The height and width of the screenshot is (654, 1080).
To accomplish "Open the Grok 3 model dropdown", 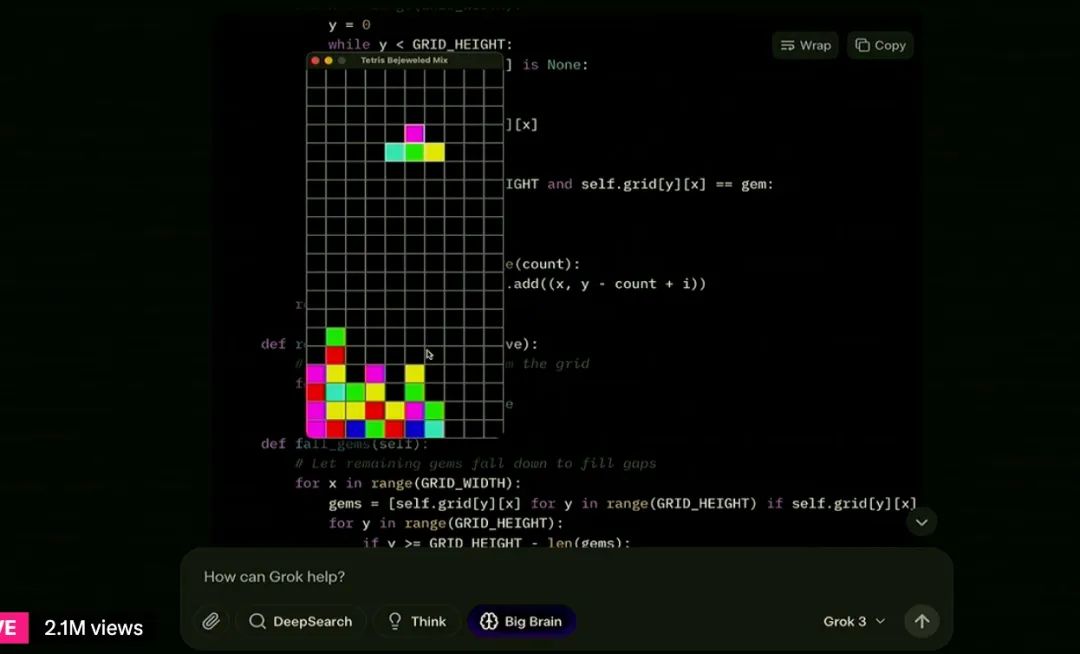I will [853, 622].
